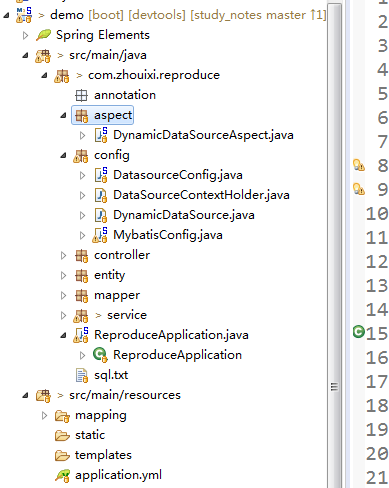Screen dimensions: 389x488
Task: Expand the mapping folder
Action: pyautogui.click(x=44, y=415)
